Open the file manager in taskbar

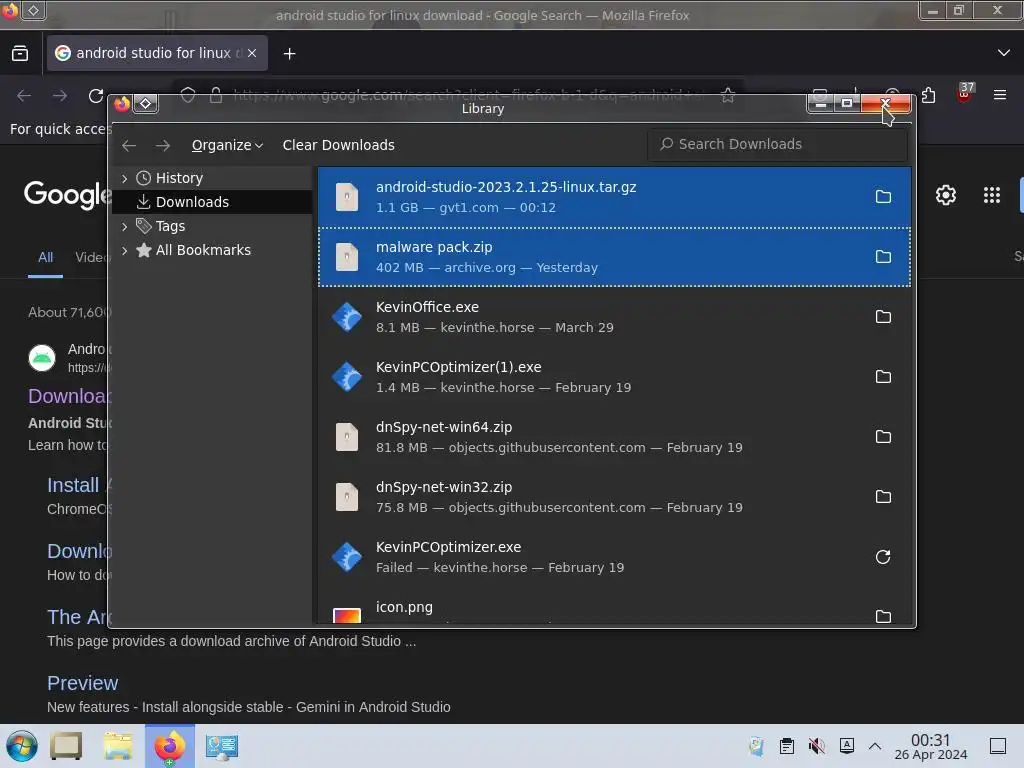point(118,746)
